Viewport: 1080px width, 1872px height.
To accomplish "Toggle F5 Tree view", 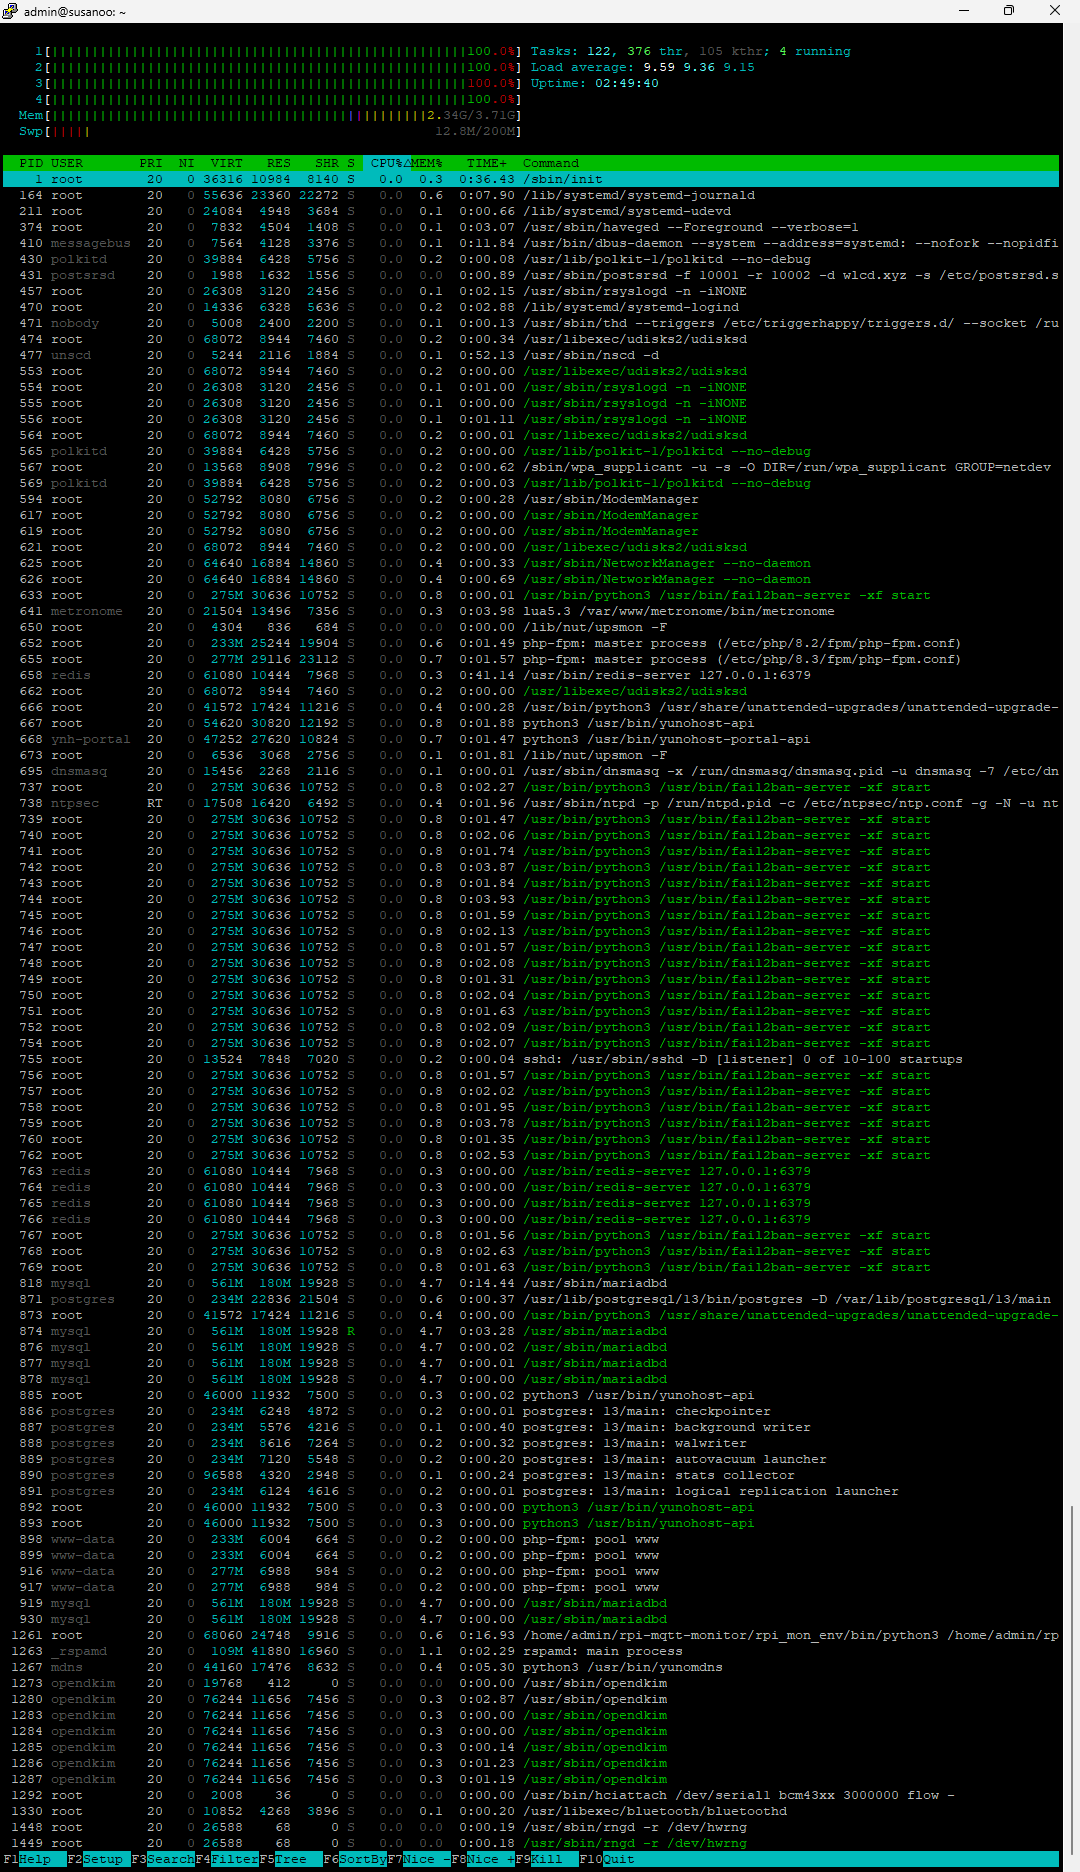I will point(291,1859).
